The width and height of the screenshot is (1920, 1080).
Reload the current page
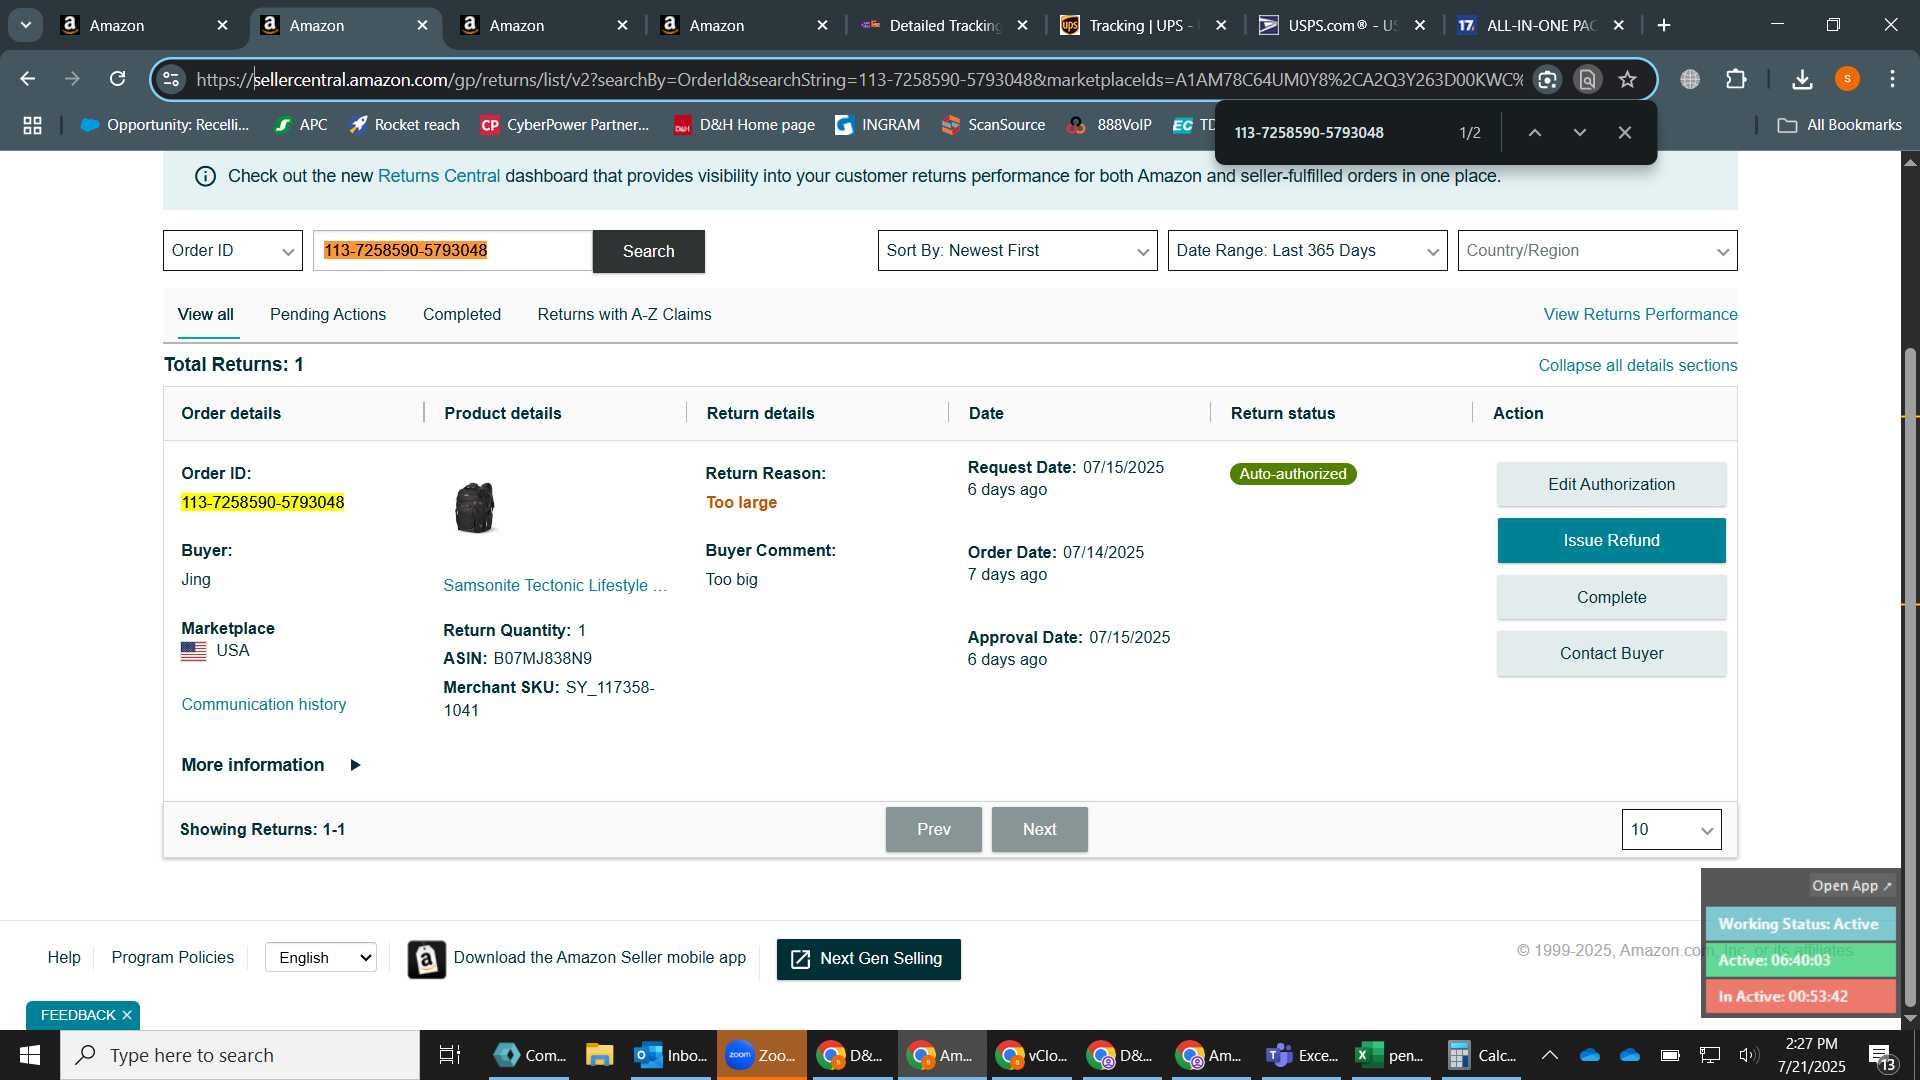tap(118, 79)
